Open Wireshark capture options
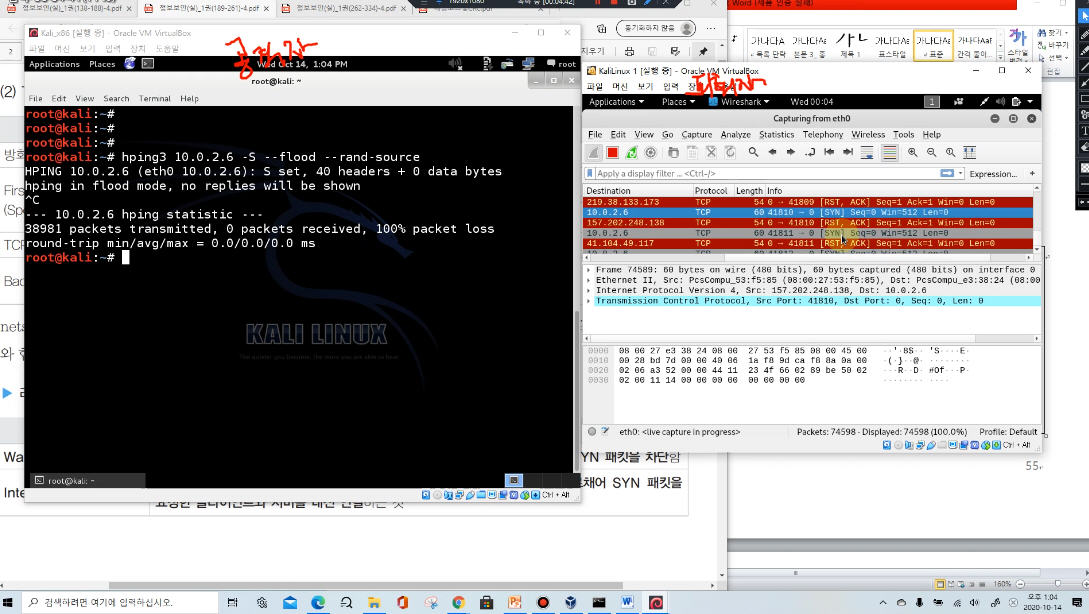This screenshot has width=1089, height=614. (x=651, y=153)
